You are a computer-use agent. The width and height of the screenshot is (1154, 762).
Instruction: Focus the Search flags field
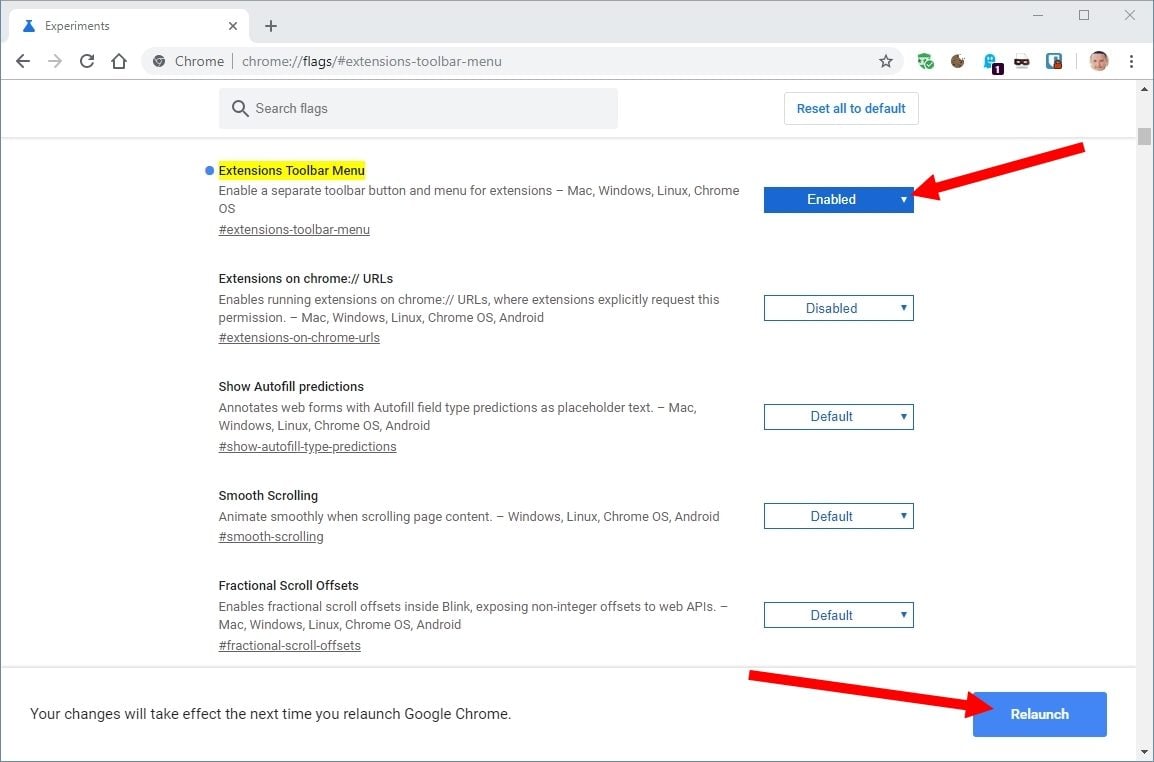(418, 108)
